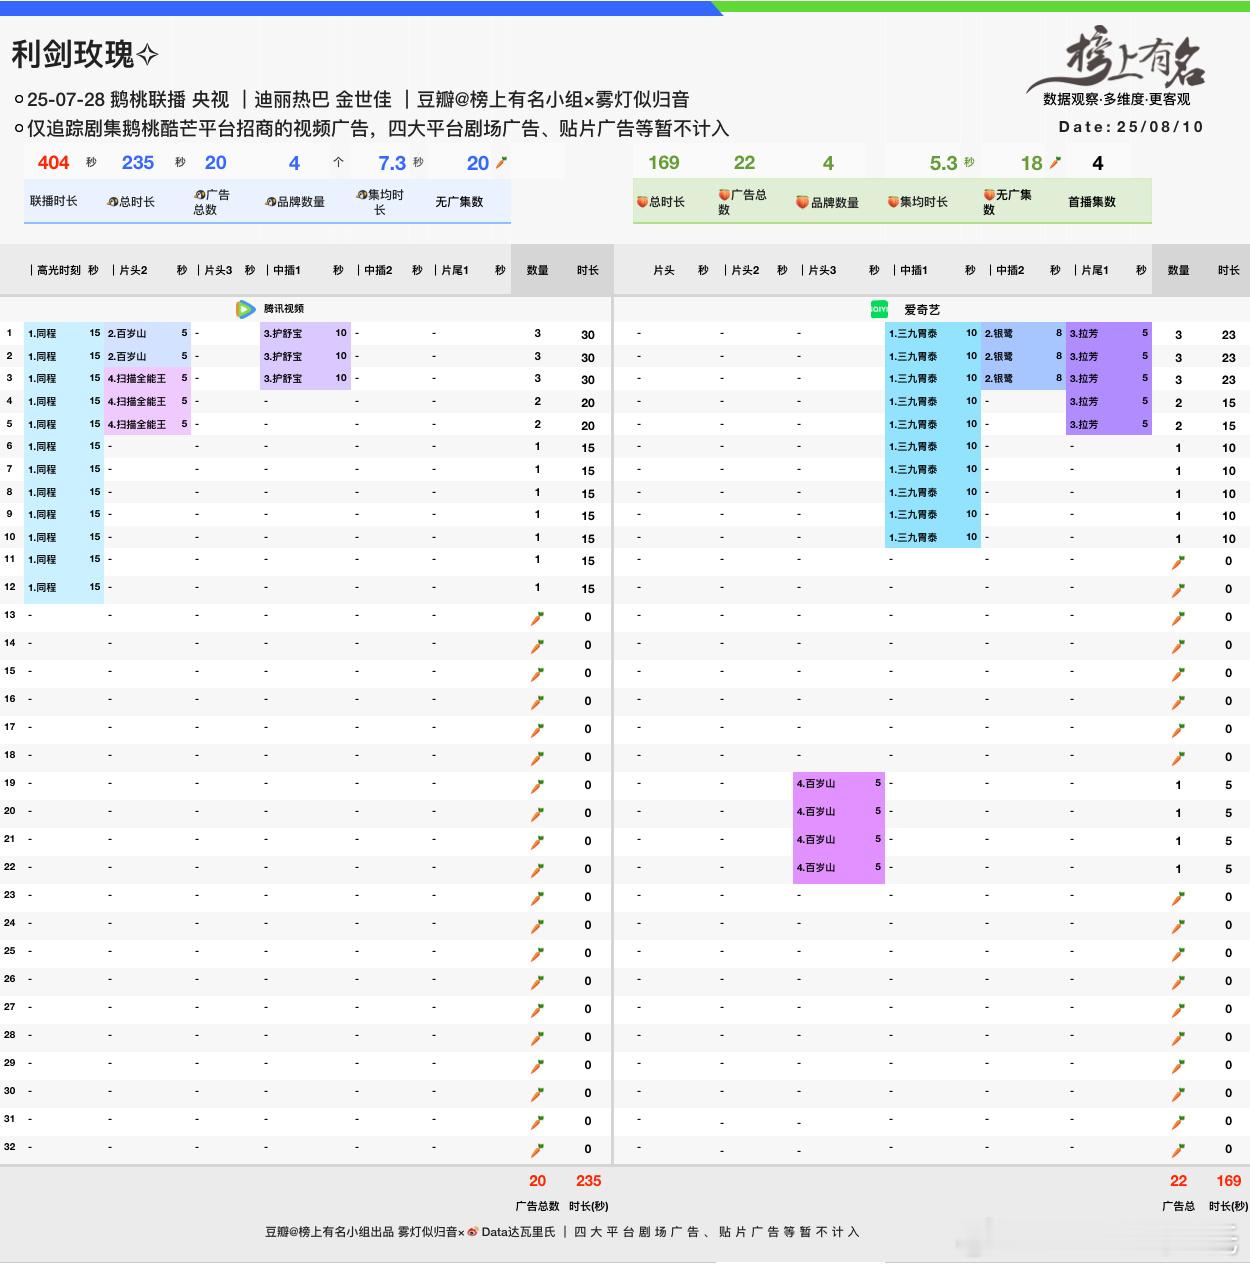
Task: Click iQiyi carrot icon in row 18
Action: coord(1178,758)
